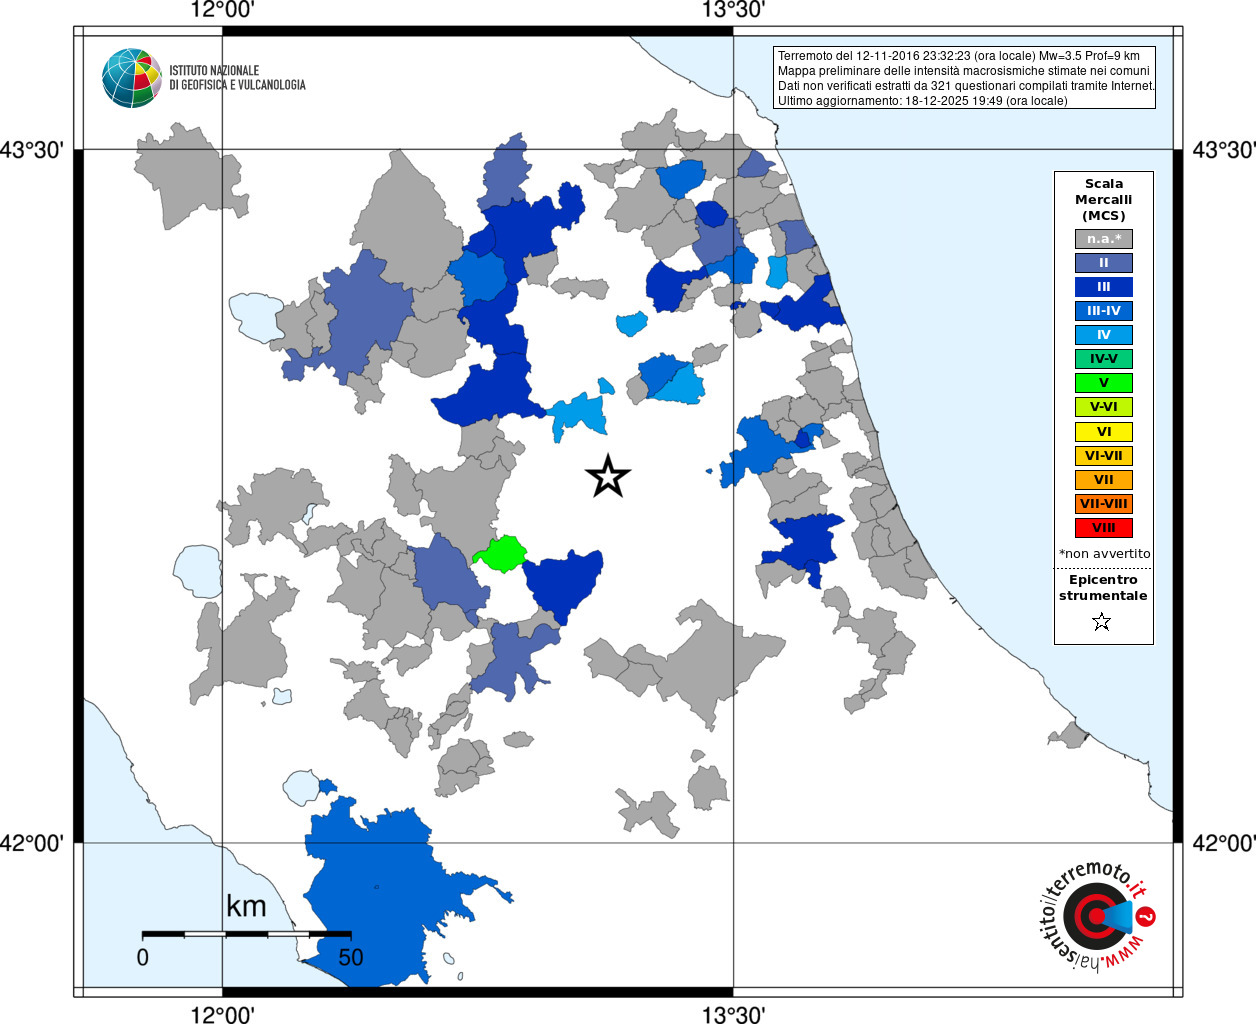Screen dimensions: 1256x1024
Task: Select the IV intensity legend swatch
Action: tap(1103, 335)
